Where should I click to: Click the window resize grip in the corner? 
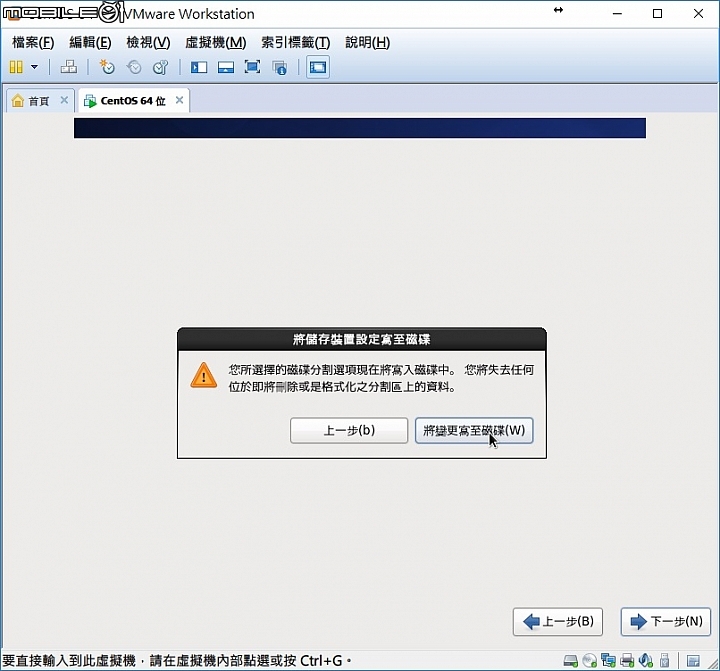714,664
